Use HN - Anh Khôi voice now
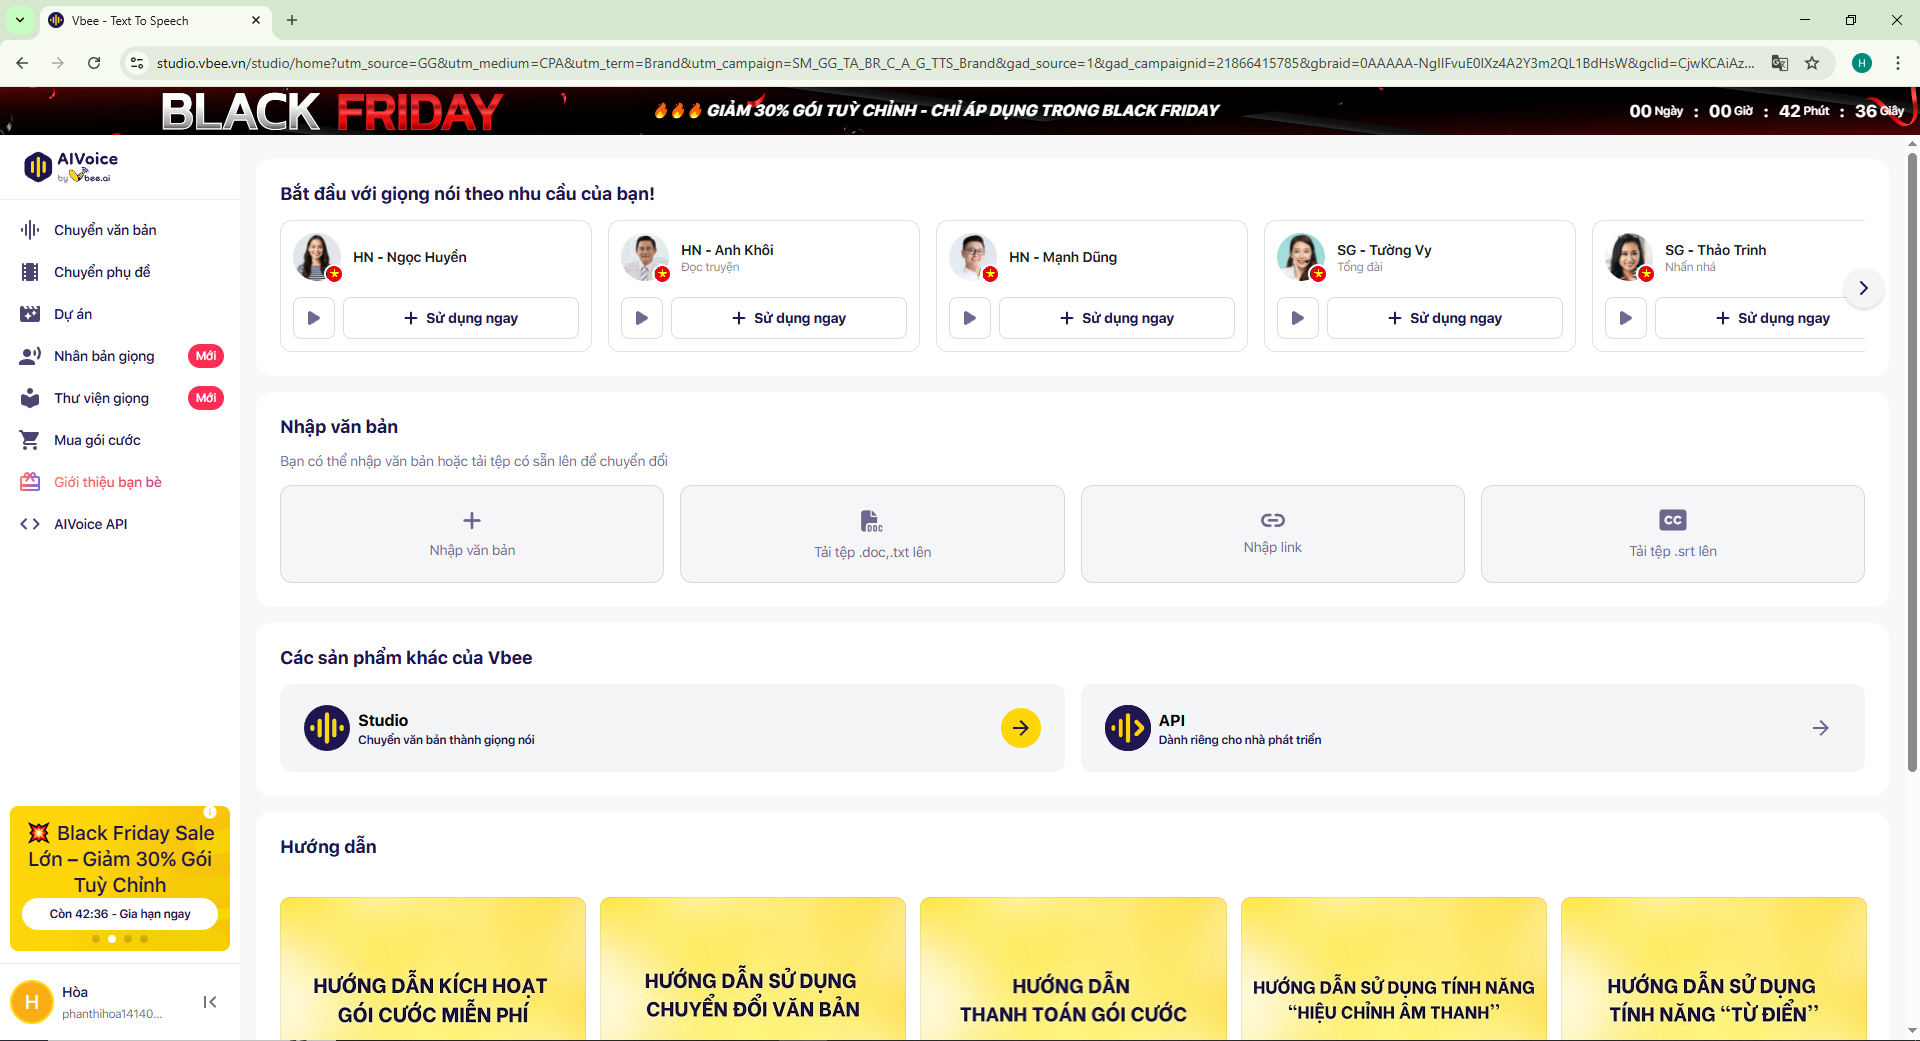 coord(789,318)
